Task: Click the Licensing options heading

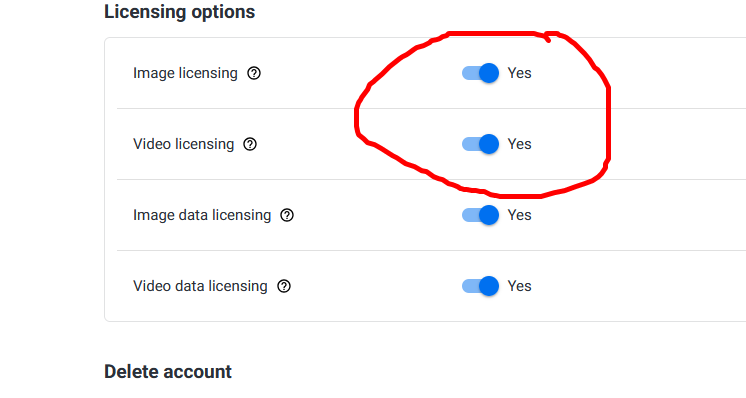Action: [x=179, y=12]
